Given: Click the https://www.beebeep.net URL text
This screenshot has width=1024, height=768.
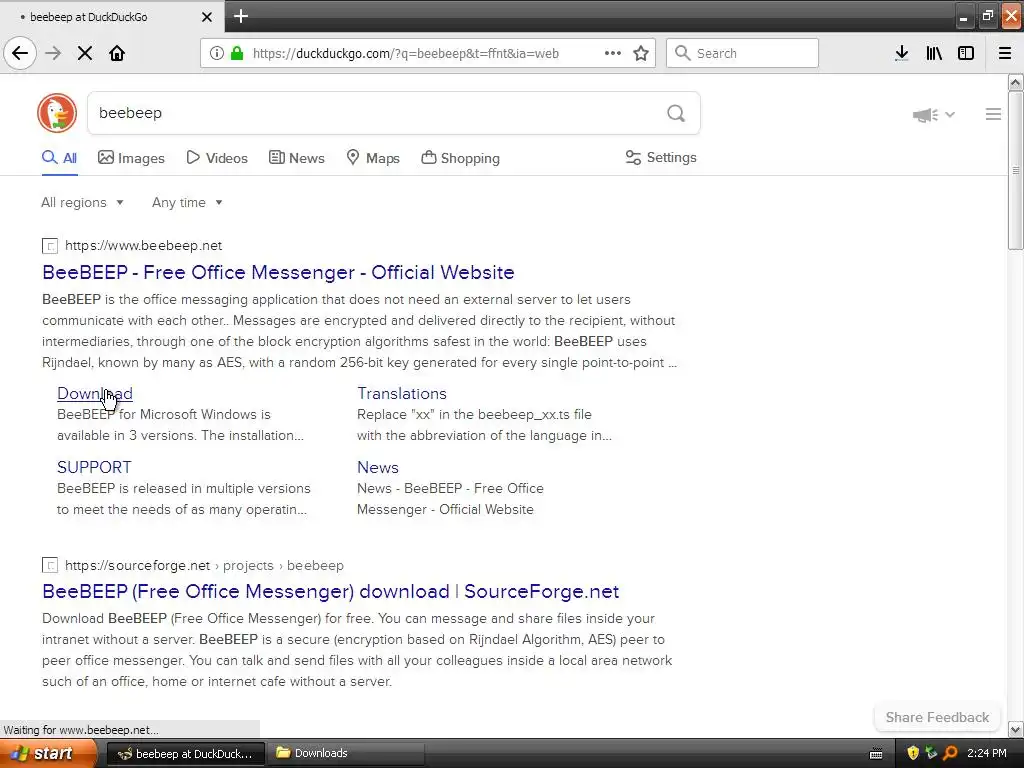Looking at the screenshot, I should click(x=144, y=246).
